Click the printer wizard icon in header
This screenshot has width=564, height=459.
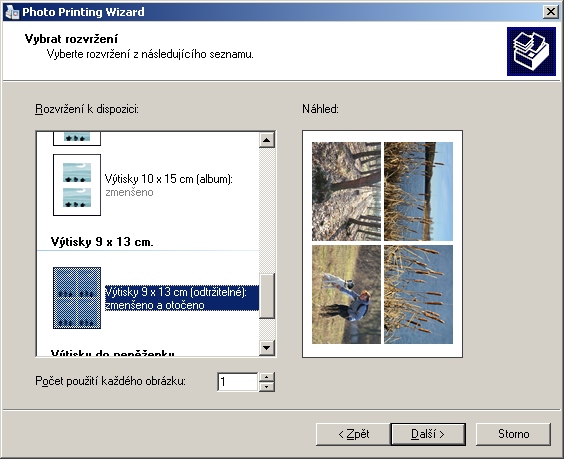[531, 51]
